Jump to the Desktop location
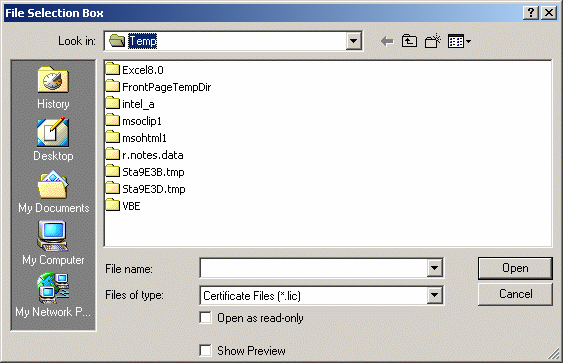 tap(53, 140)
